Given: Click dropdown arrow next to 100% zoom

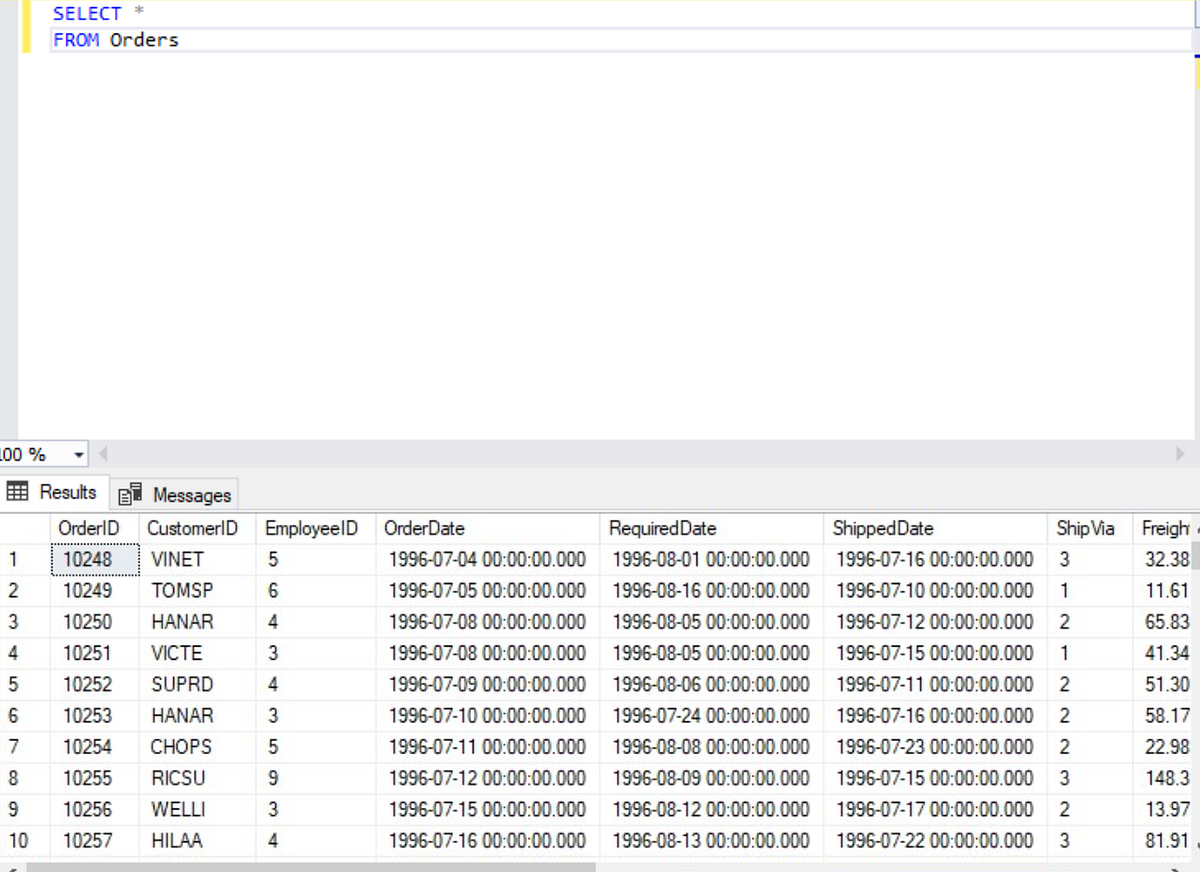Looking at the screenshot, I should click(76, 454).
